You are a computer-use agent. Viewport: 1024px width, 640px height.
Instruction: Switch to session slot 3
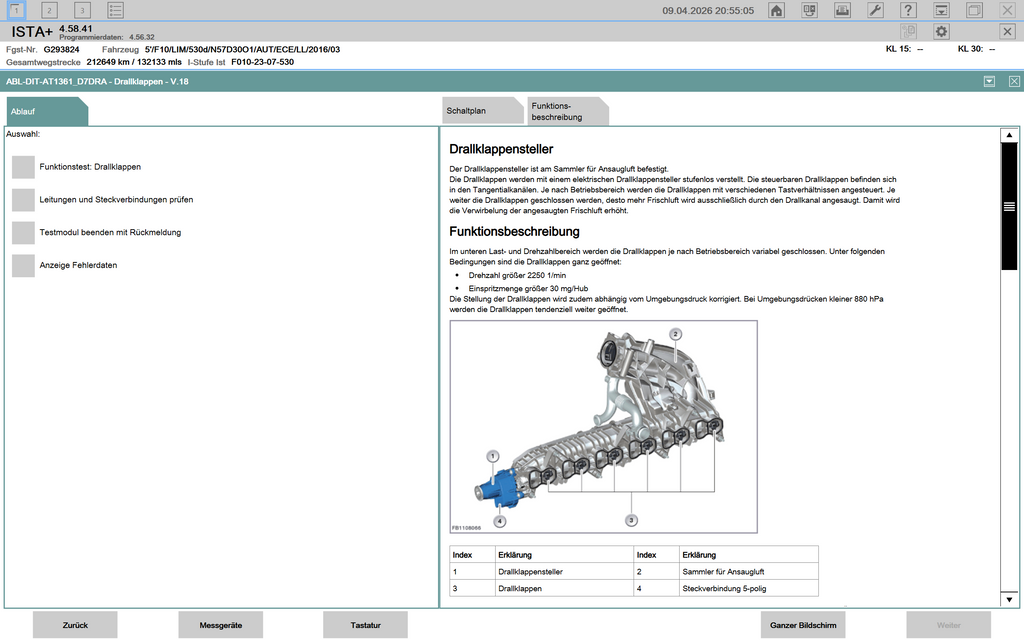pos(82,10)
